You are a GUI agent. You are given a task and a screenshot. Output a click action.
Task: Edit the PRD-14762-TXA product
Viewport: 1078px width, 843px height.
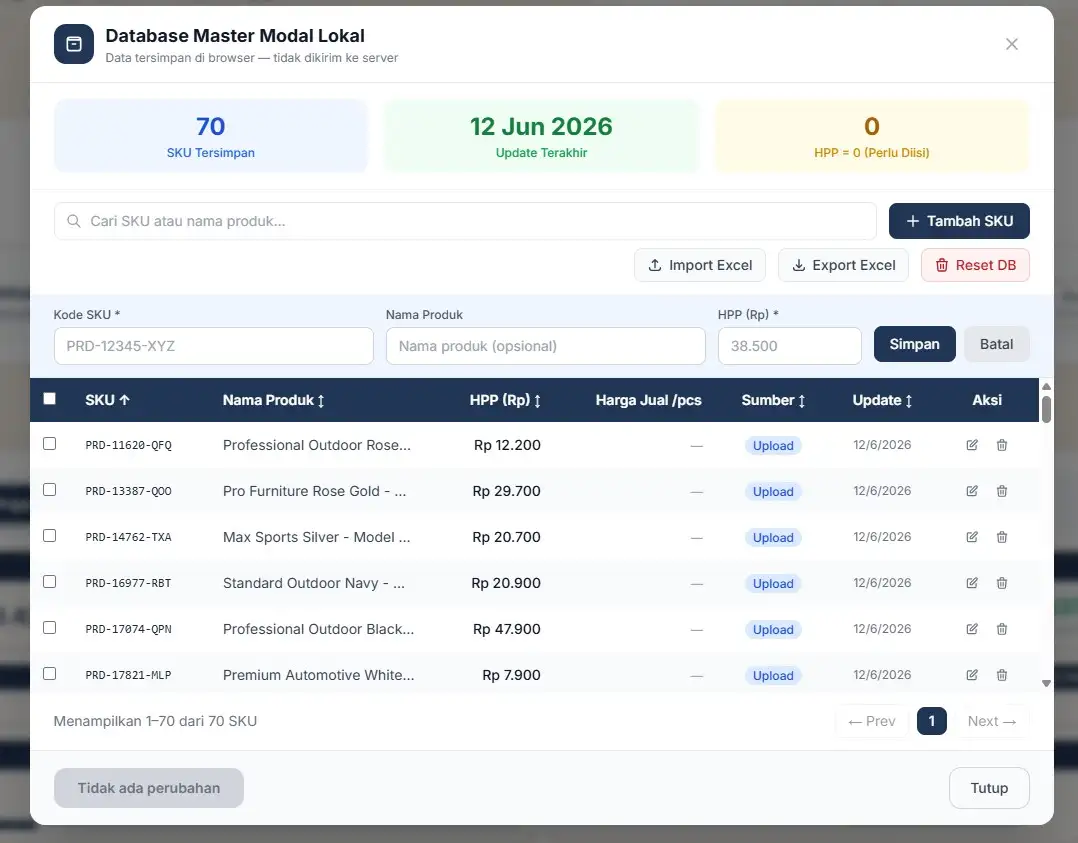pos(971,537)
